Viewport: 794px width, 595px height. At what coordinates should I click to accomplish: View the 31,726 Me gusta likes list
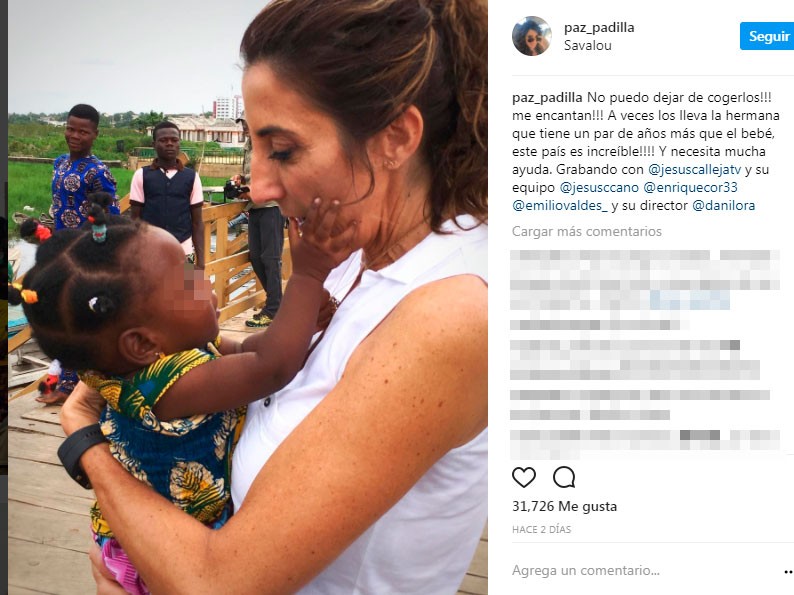565,506
